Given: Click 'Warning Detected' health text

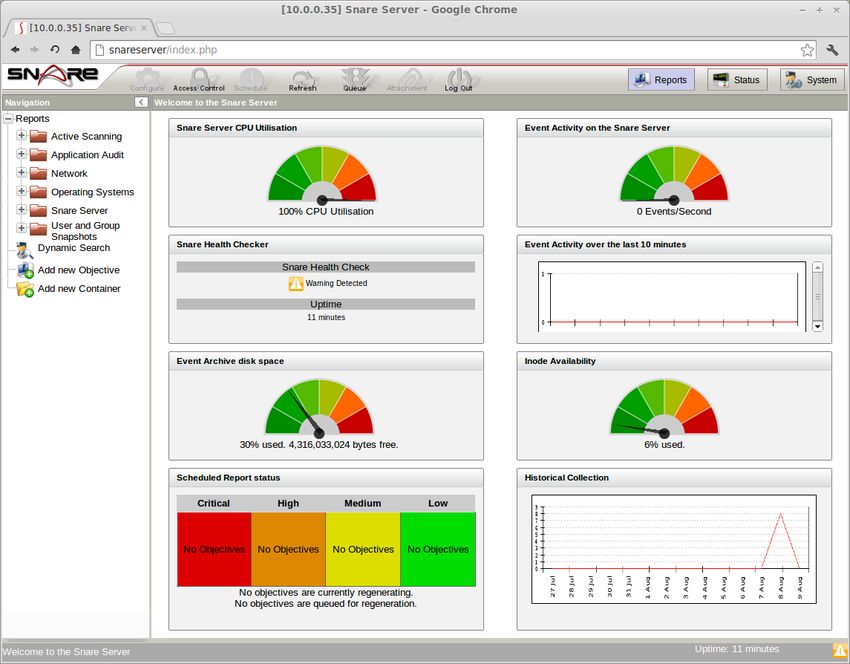Looking at the screenshot, I should point(336,283).
